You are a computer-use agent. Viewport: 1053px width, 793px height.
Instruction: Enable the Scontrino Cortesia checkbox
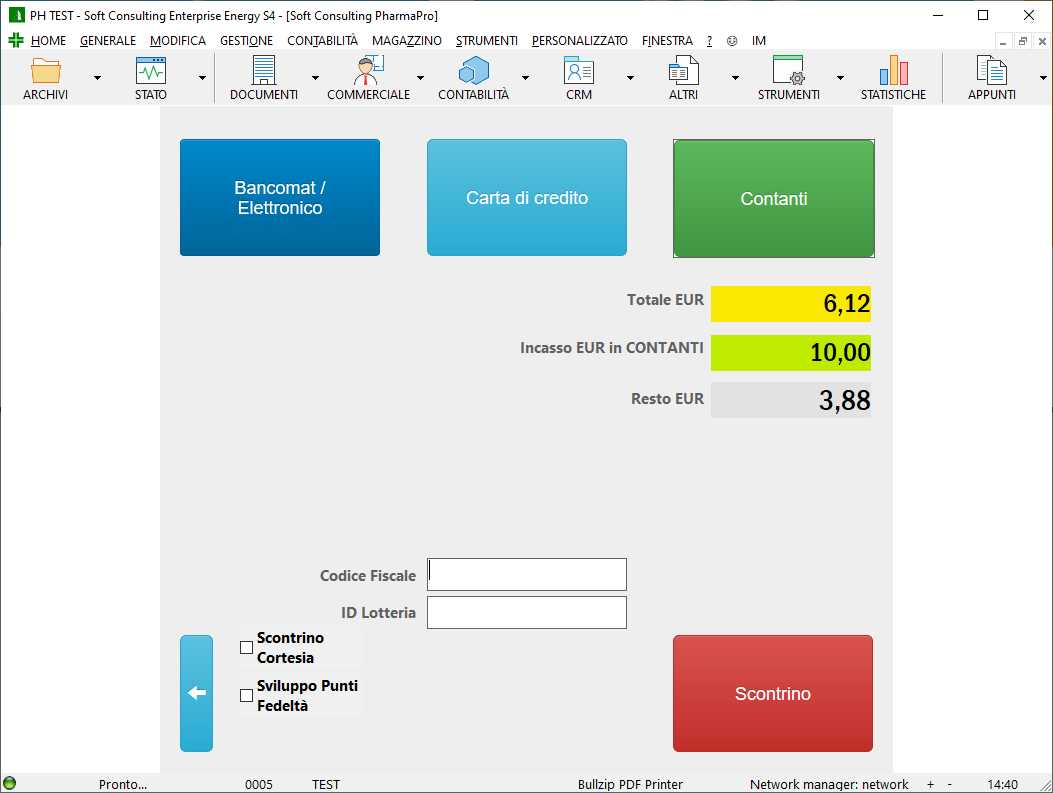(246, 648)
